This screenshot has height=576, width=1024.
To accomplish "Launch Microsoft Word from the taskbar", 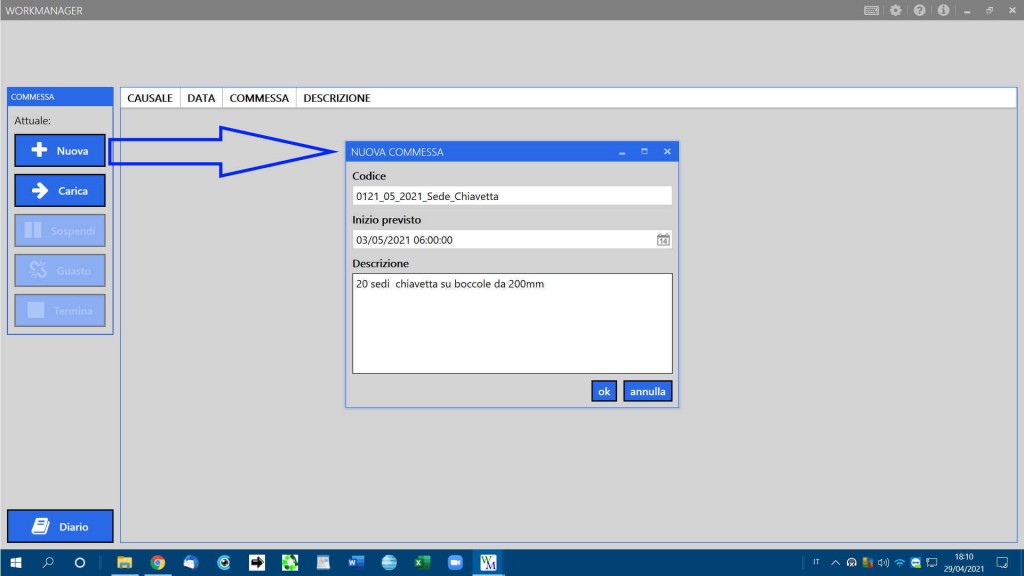I will (x=356, y=562).
